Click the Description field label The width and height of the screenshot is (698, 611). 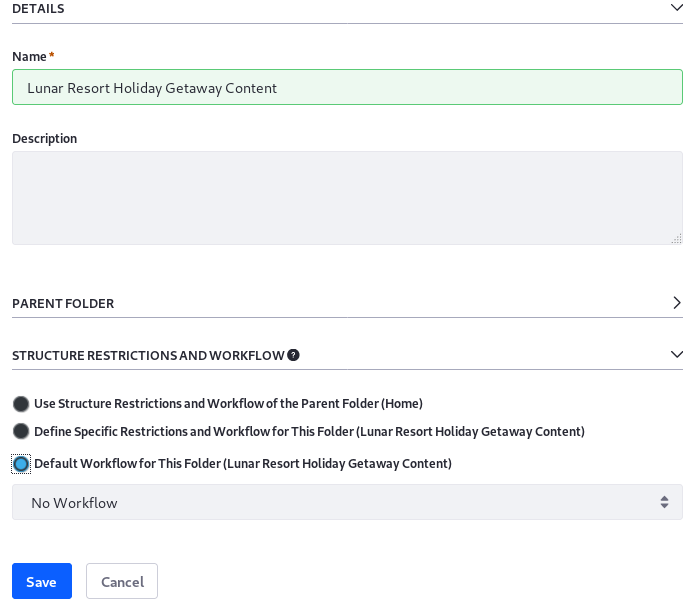[x=45, y=138]
